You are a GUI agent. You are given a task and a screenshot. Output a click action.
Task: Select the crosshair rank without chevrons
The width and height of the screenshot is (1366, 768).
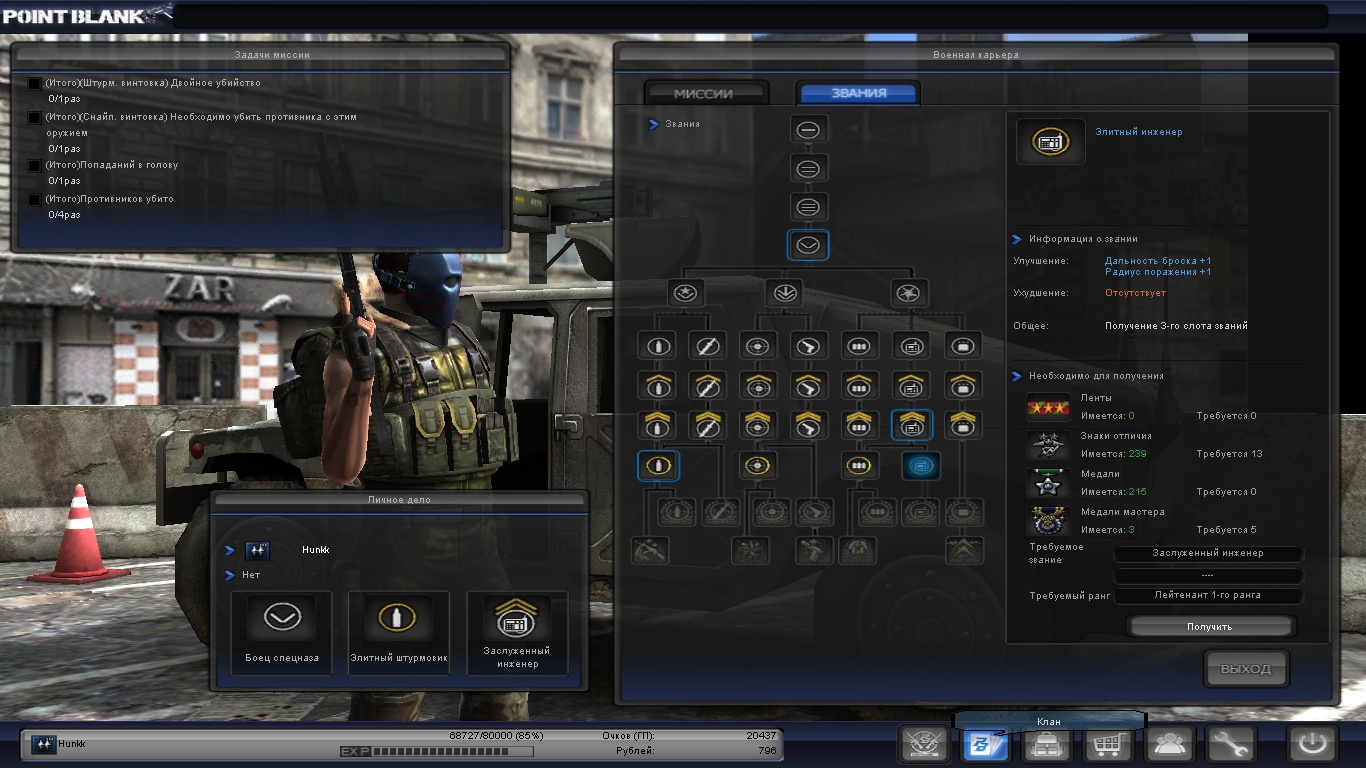coord(758,346)
